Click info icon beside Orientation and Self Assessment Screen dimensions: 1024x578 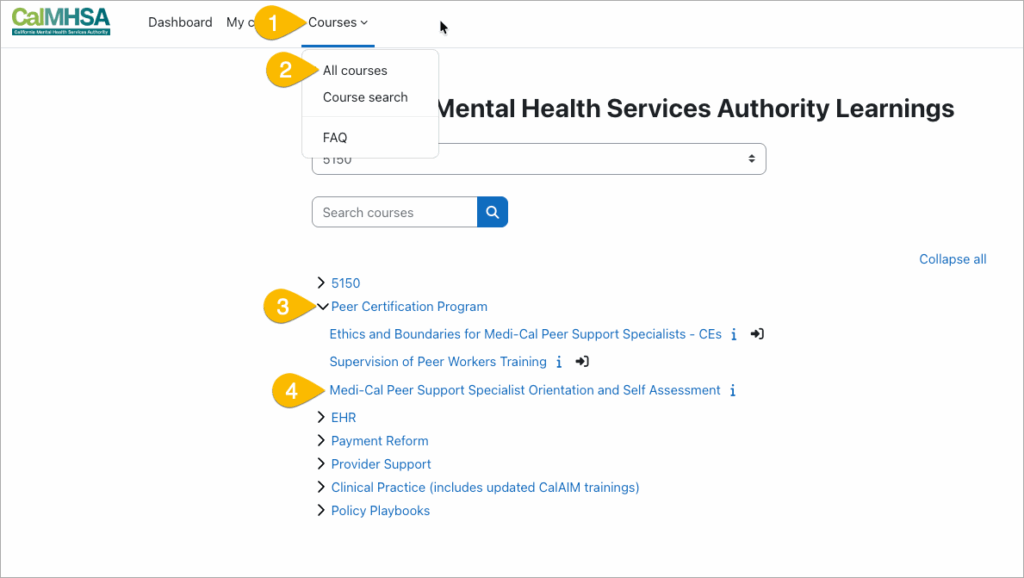click(733, 391)
